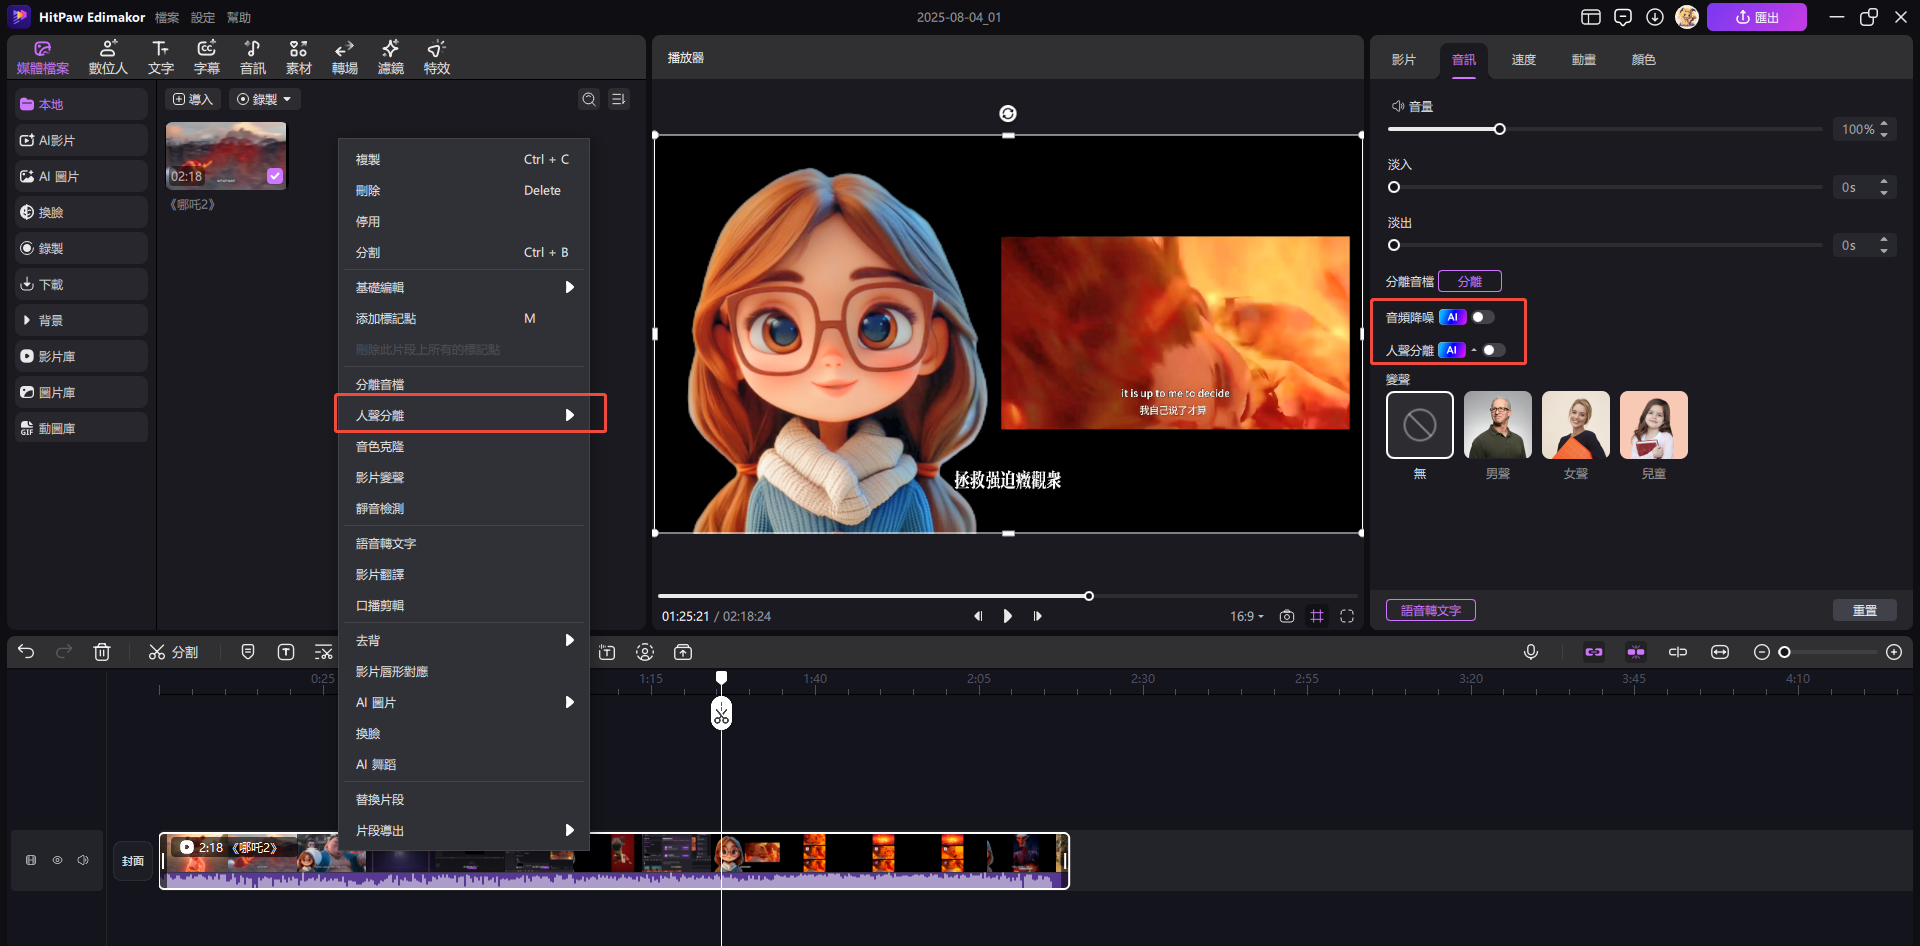The height and width of the screenshot is (946, 1920).
Task: Open the 濾鏡 filters tool
Action: point(390,57)
